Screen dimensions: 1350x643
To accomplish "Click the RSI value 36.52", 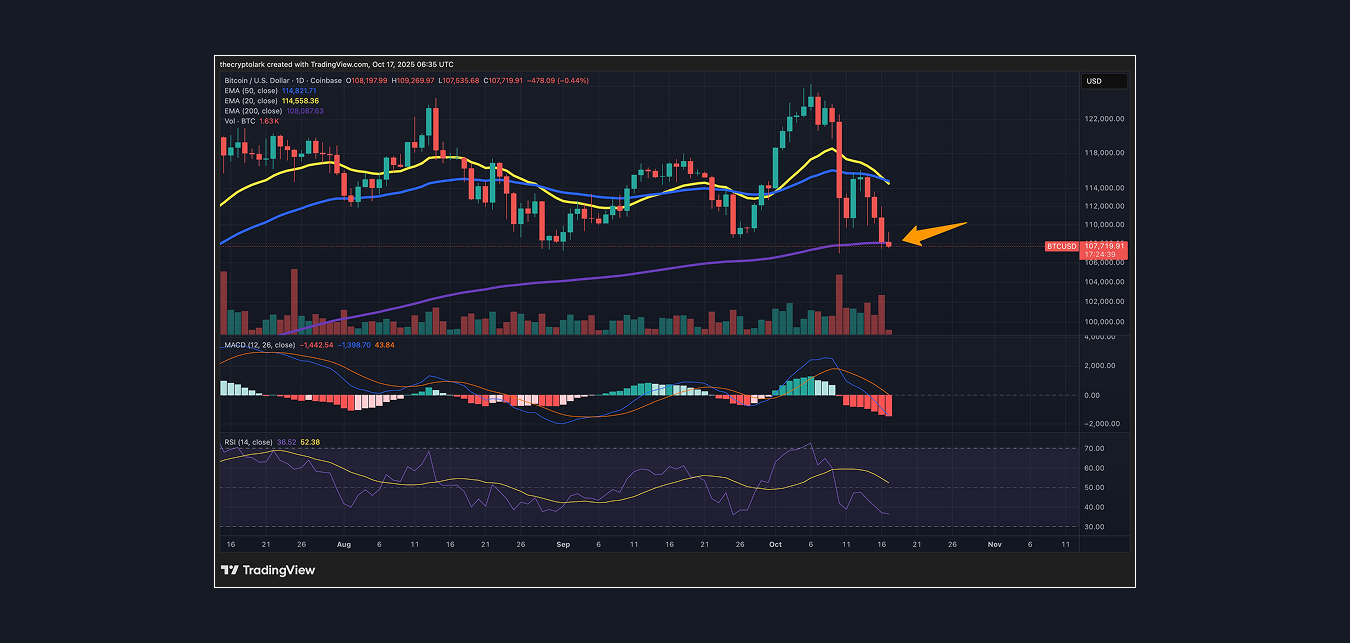I will click(x=285, y=442).
